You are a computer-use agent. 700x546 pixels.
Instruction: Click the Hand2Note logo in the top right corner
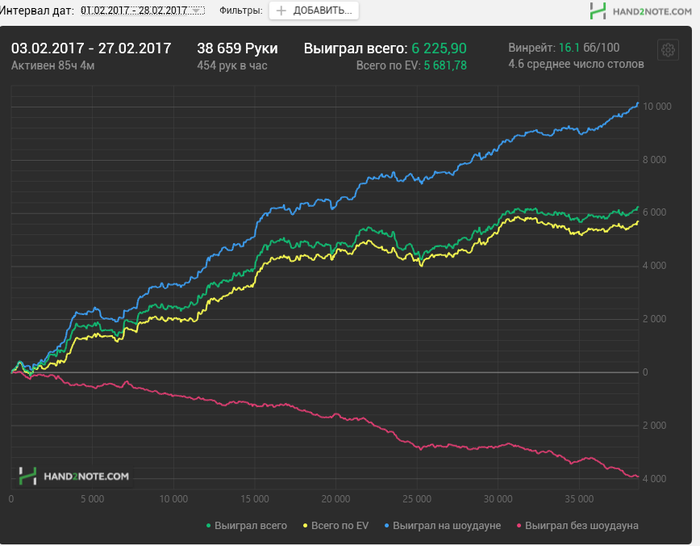click(640, 11)
